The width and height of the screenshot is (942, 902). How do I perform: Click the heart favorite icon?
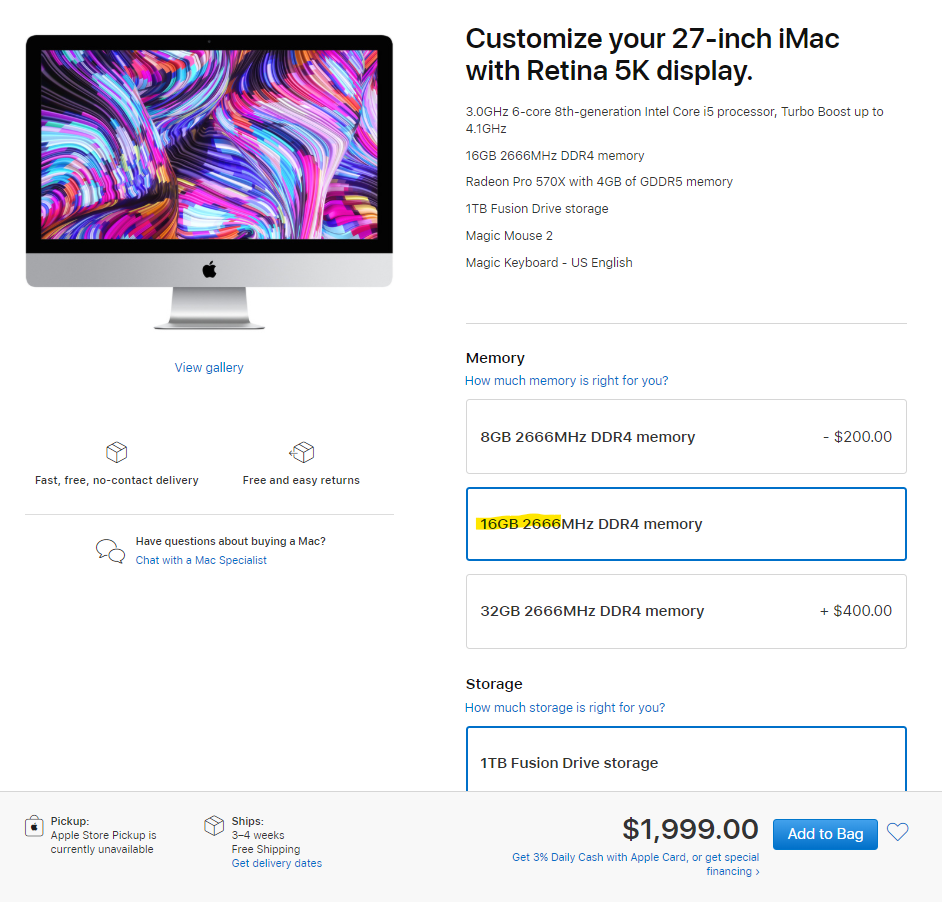pyautogui.click(x=898, y=832)
